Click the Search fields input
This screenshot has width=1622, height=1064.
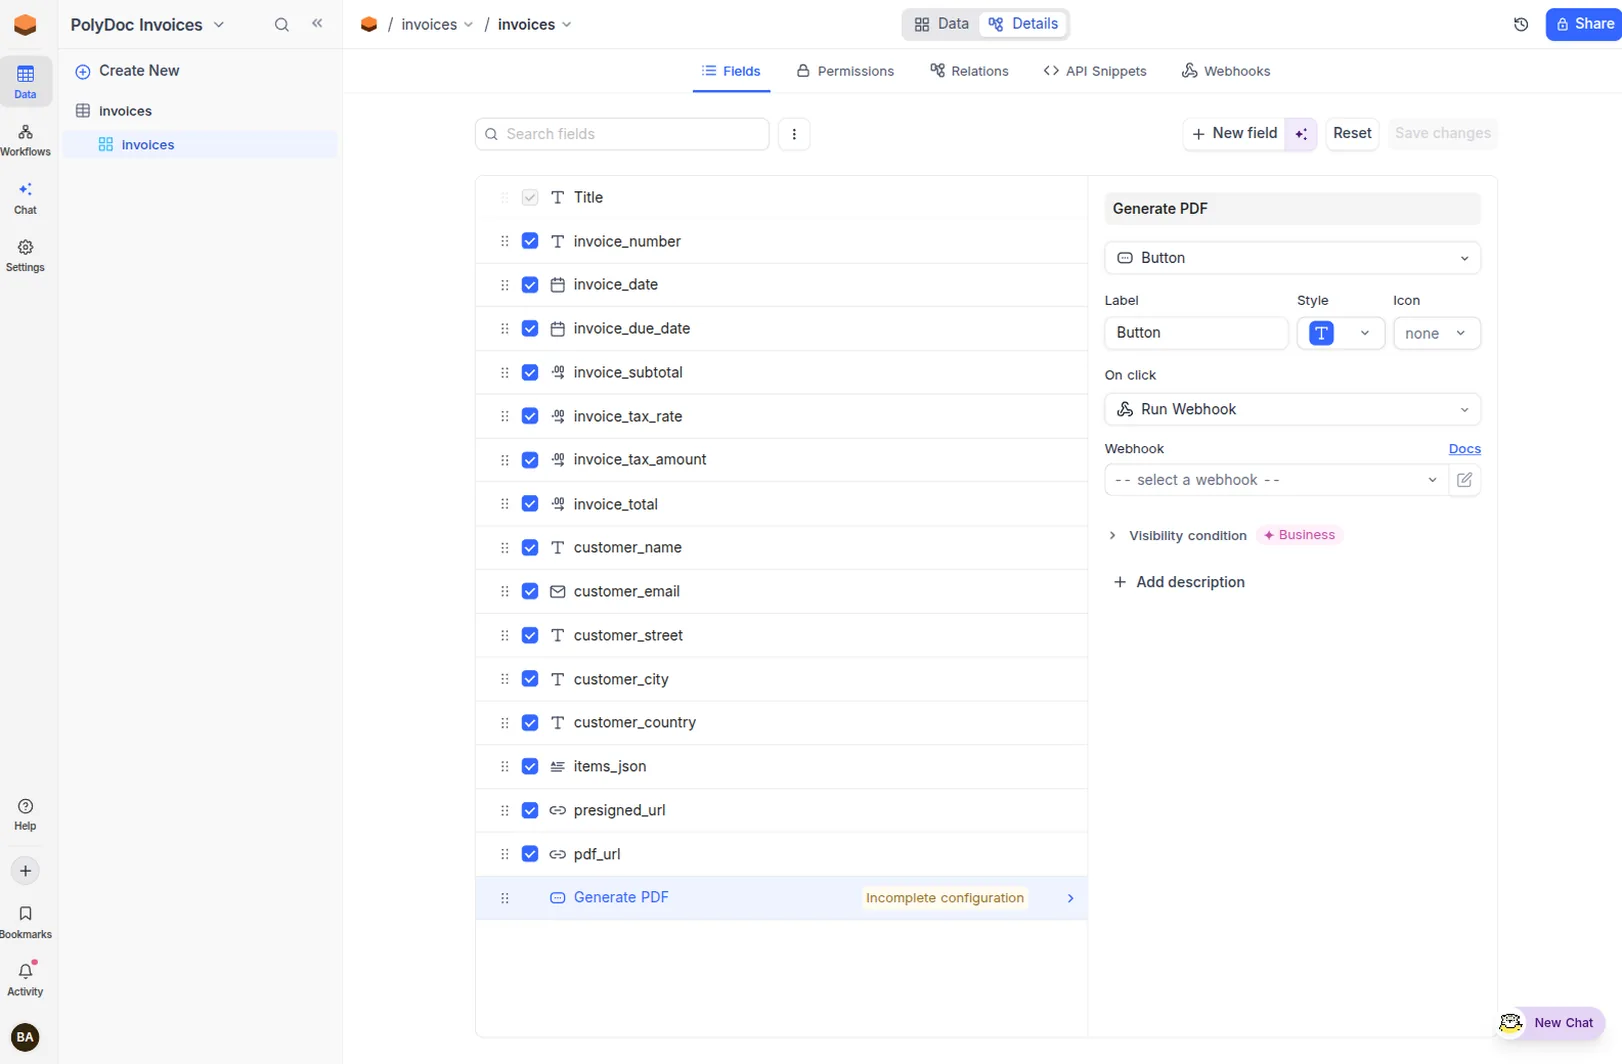tap(622, 134)
